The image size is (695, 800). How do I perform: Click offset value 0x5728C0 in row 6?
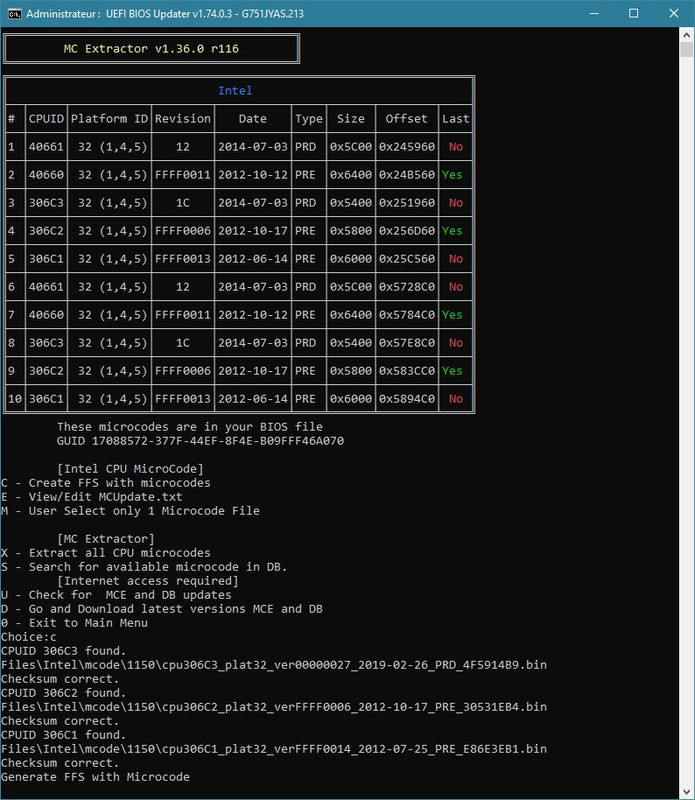(x=407, y=287)
